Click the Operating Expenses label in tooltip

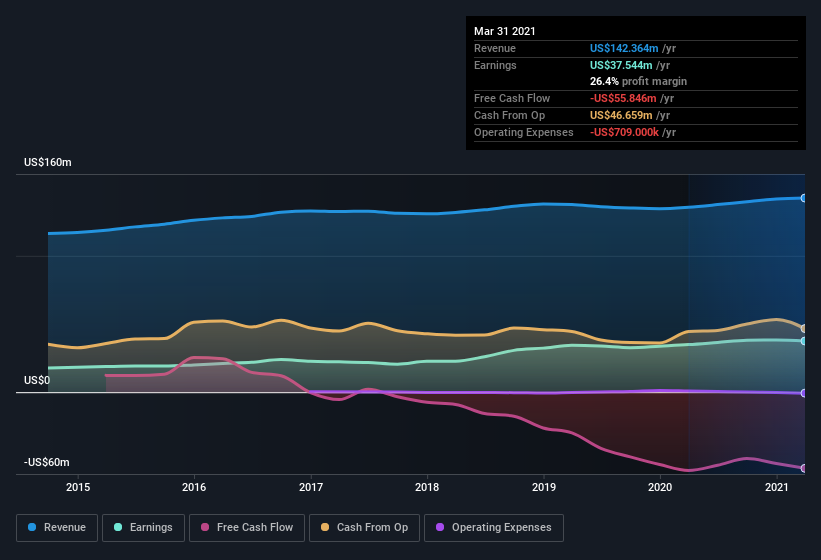coord(524,132)
